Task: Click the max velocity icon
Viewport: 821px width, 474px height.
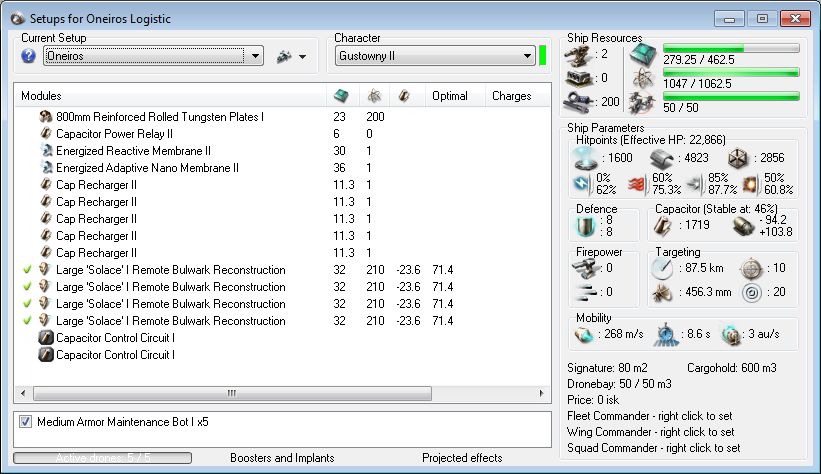Action: coord(583,334)
